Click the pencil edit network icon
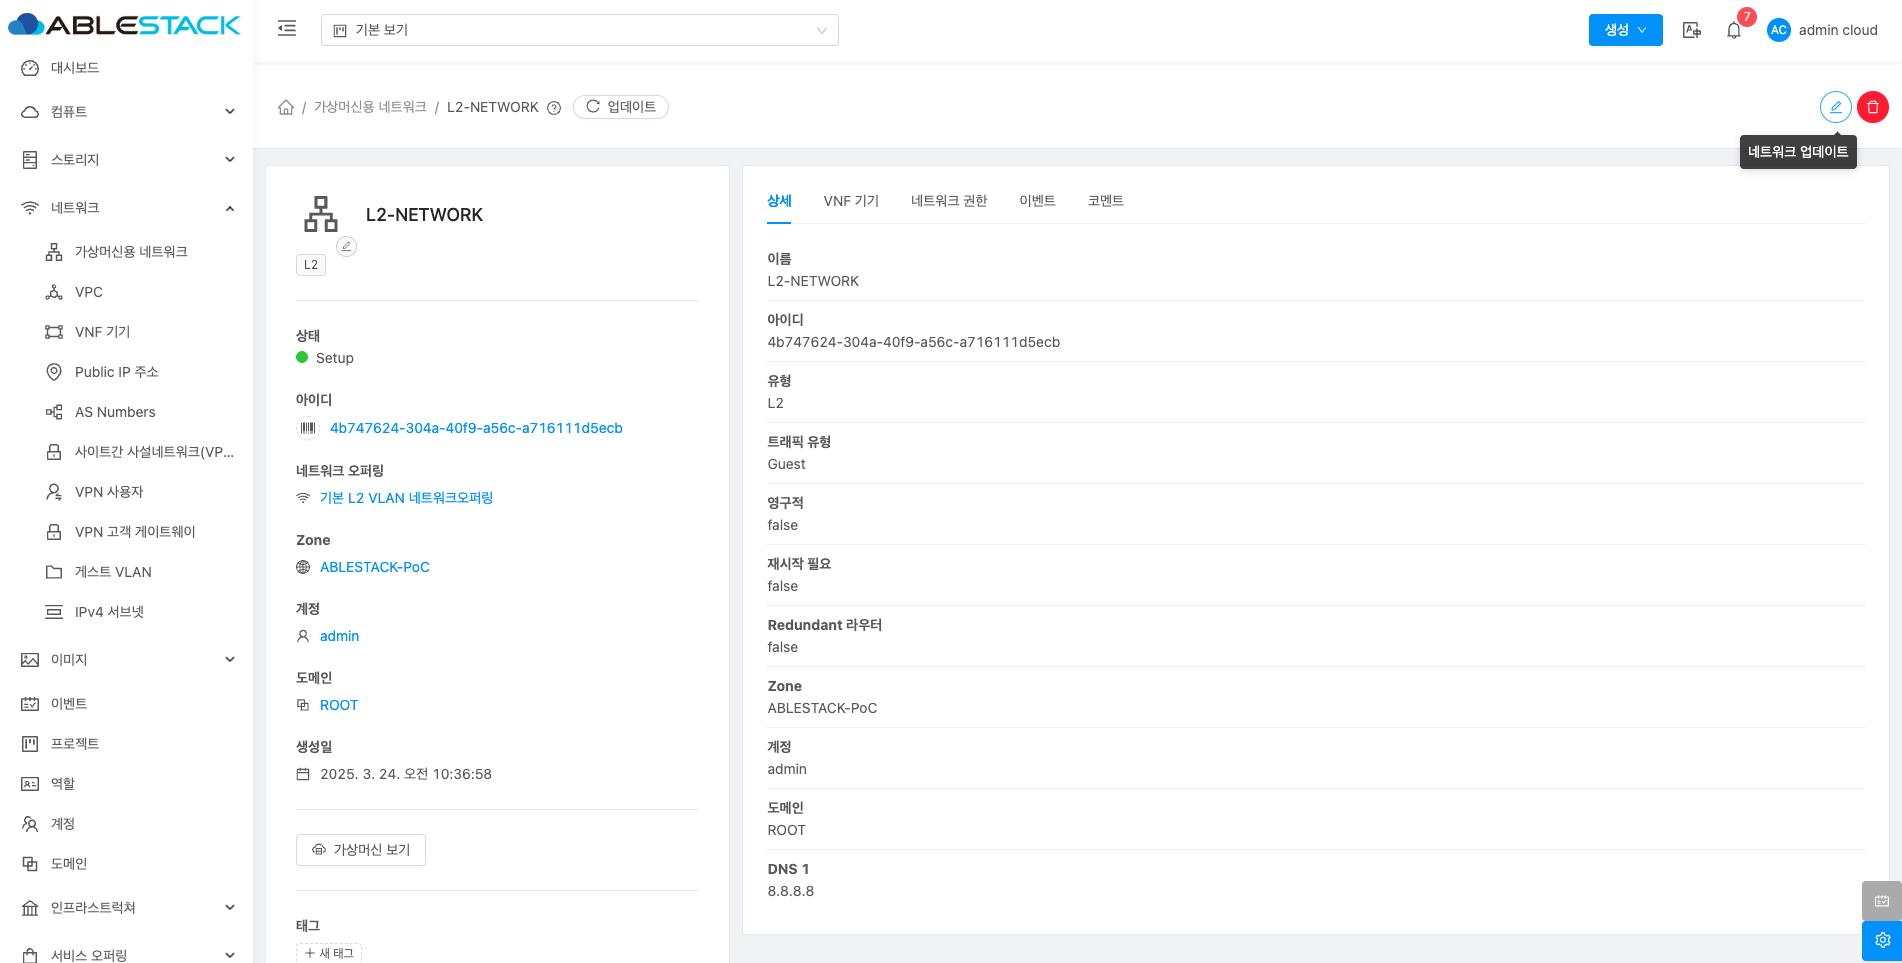Screen dimensions: 1902x963 coord(1835,107)
